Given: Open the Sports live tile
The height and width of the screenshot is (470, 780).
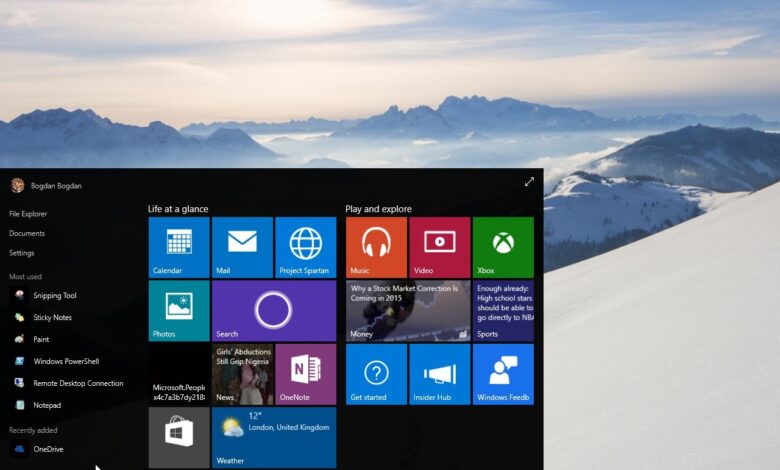Looking at the screenshot, I should (503, 311).
